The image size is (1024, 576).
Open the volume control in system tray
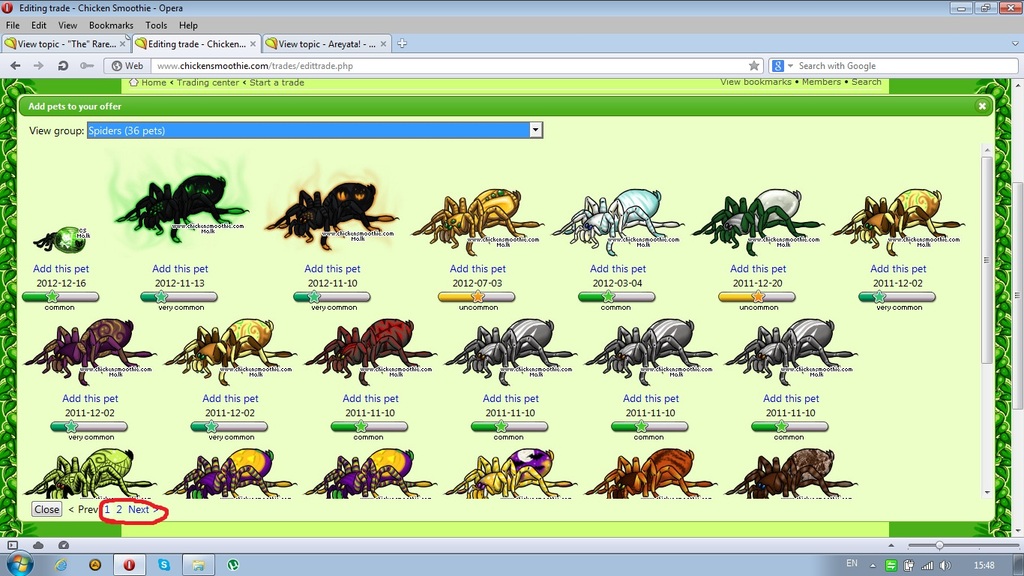(946, 566)
